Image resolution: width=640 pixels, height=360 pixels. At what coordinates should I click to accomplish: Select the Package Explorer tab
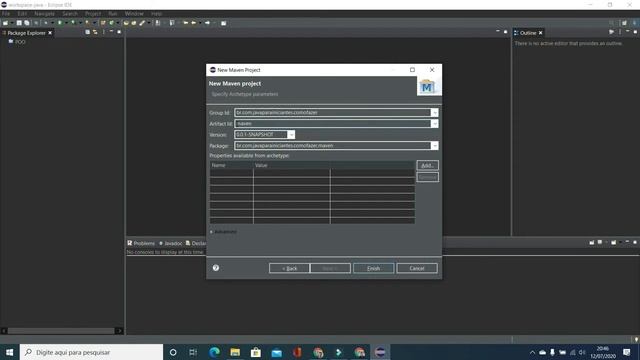pyautogui.click(x=26, y=33)
